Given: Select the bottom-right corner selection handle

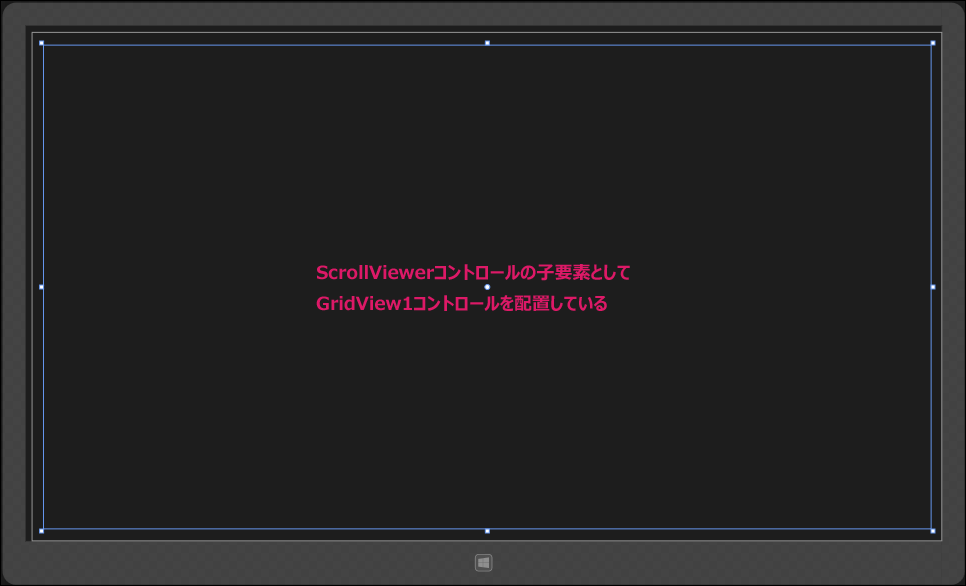Looking at the screenshot, I should 933,531.
